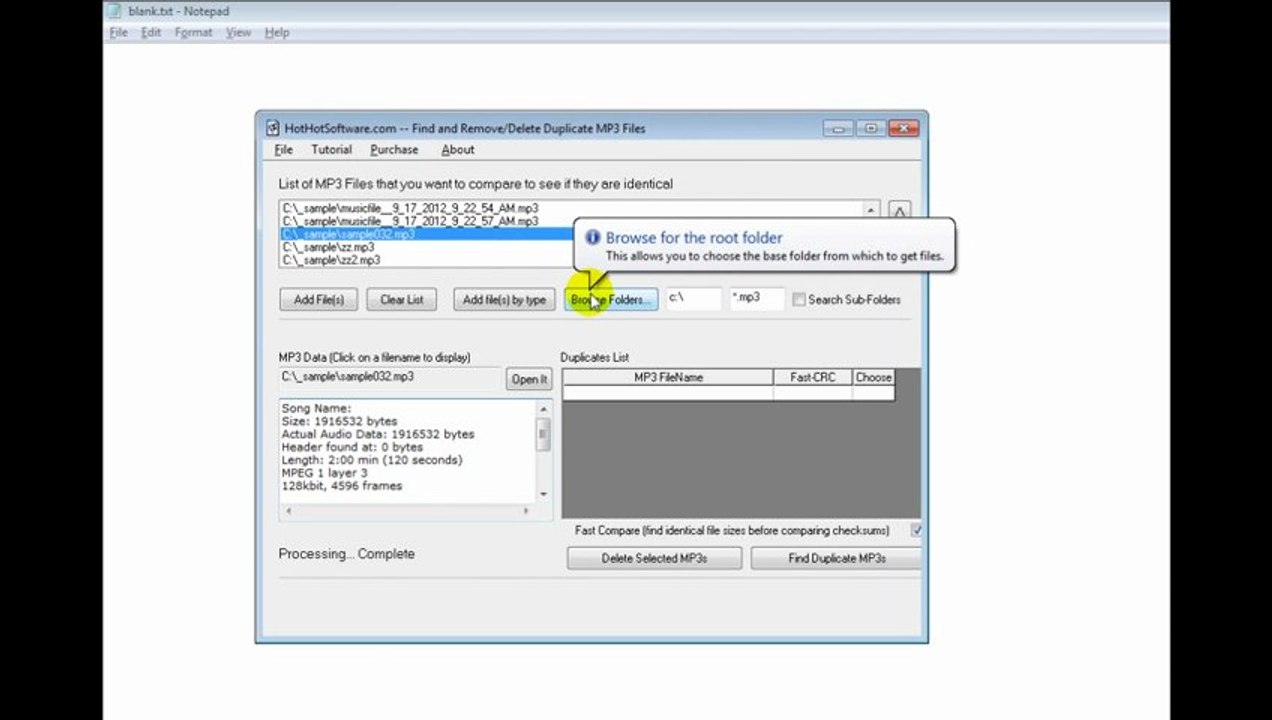Click the "Processing... Complete" status text
Image resolution: width=1272 pixels, height=720 pixels.
(x=346, y=554)
